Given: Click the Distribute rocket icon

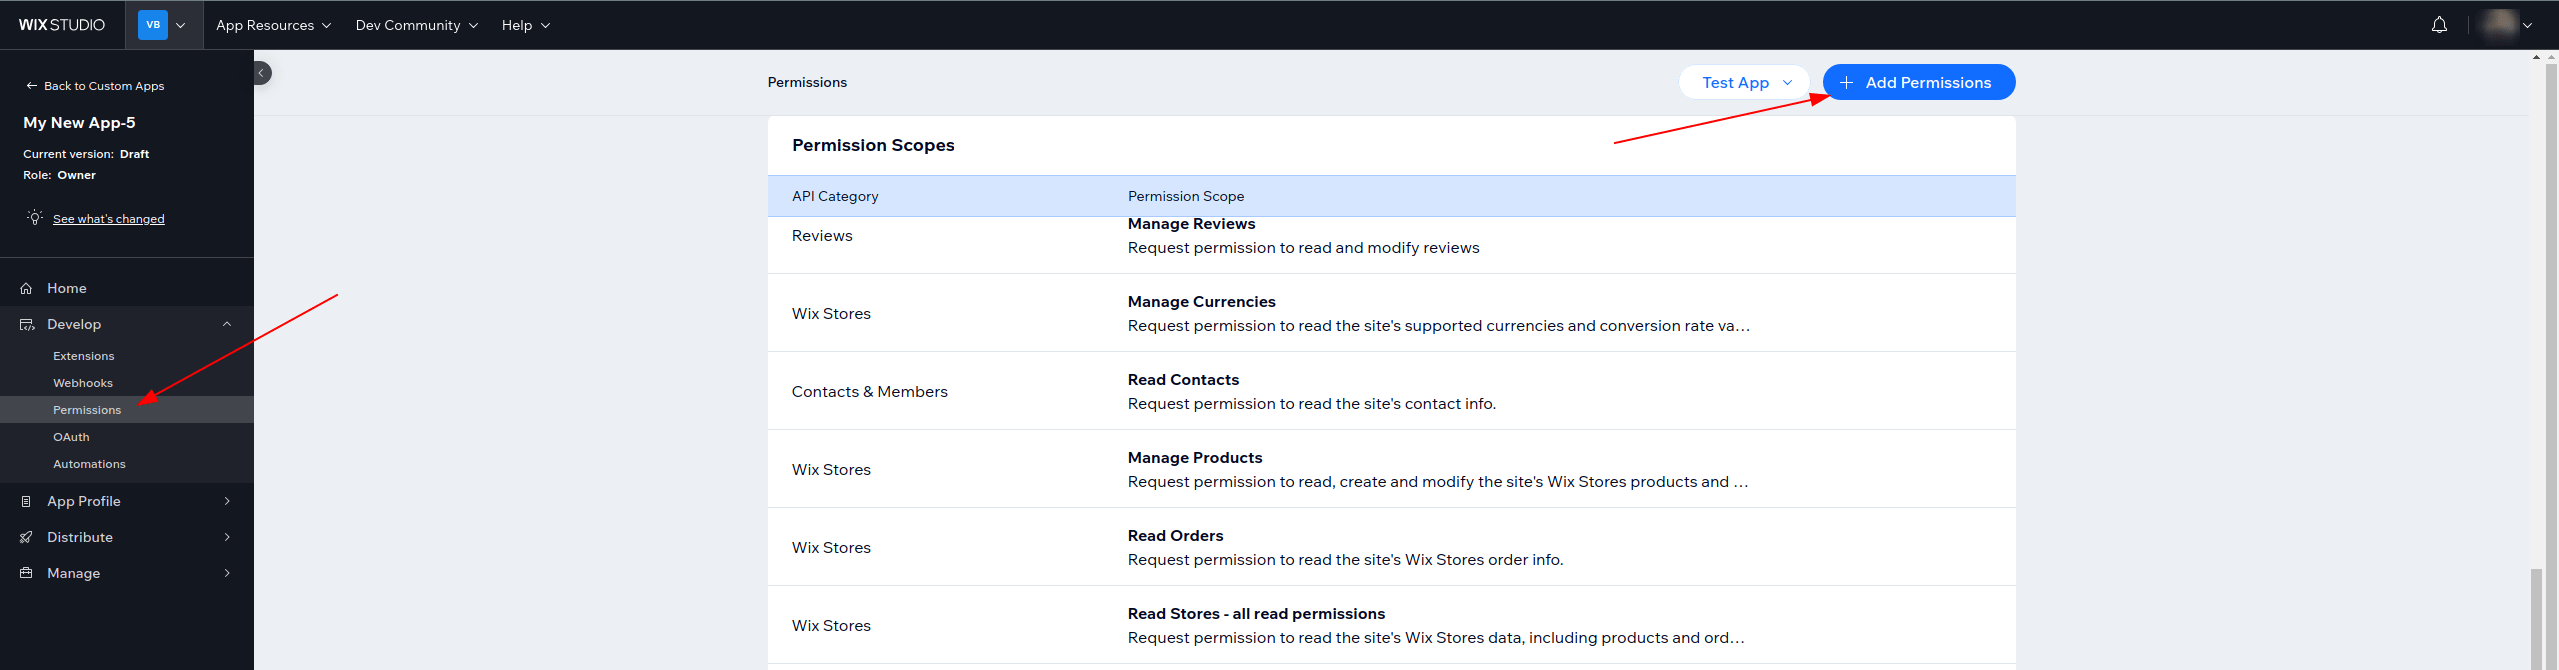Looking at the screenshot, I should tap(26, 537).
